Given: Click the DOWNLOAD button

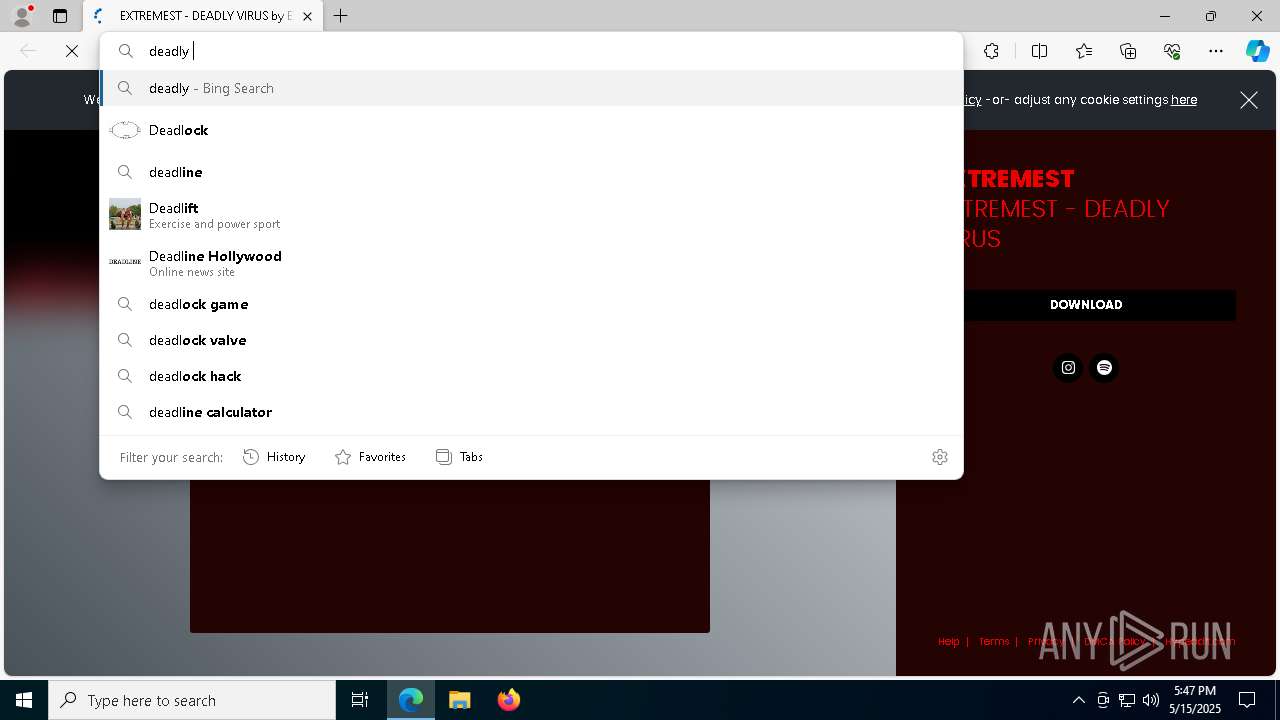Looking at the screenshot, I should pos(1086,305).
